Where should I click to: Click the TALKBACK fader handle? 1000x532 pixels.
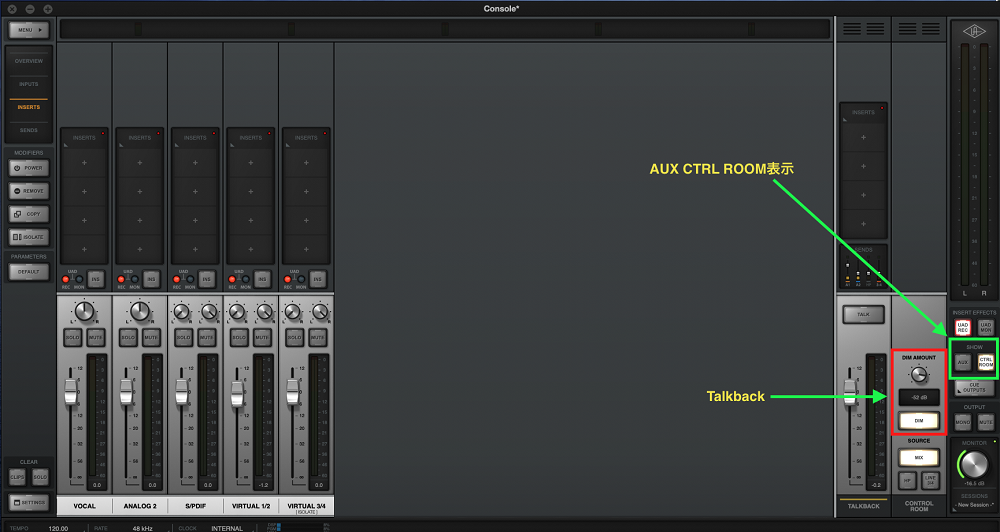(850, 391)
